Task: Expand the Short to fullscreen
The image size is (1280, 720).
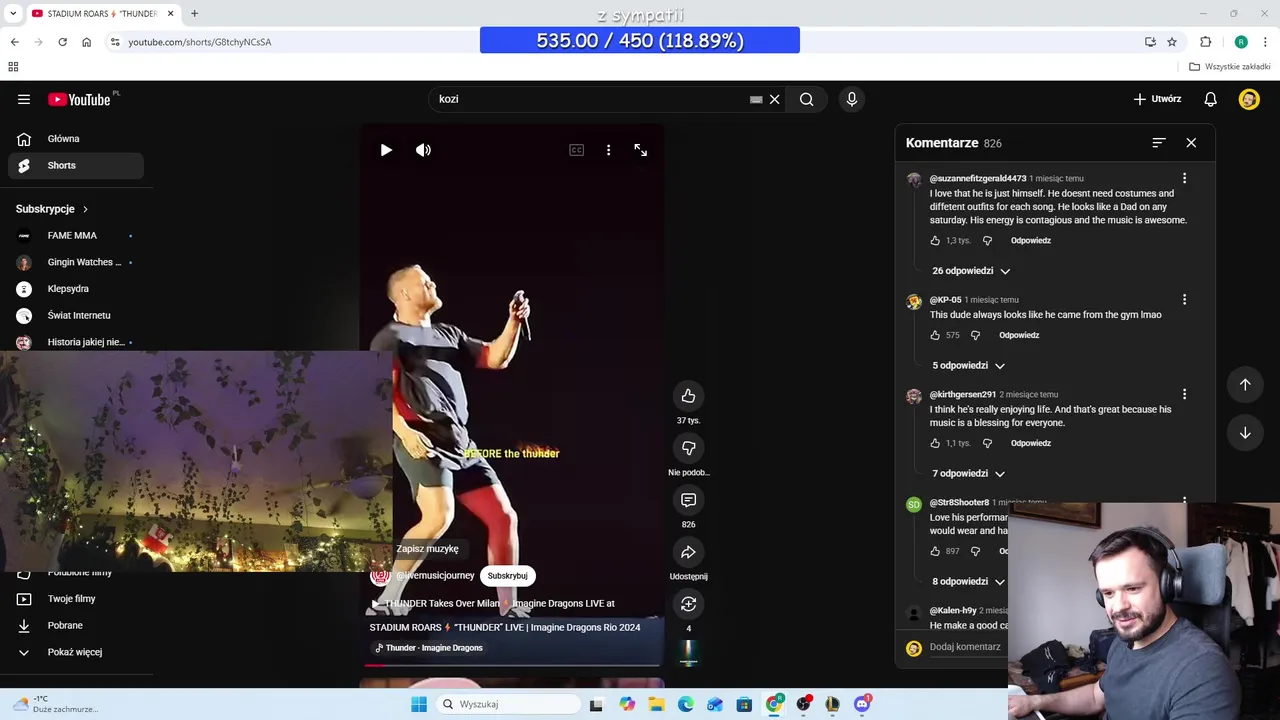Action: click(x=641, y=150)
